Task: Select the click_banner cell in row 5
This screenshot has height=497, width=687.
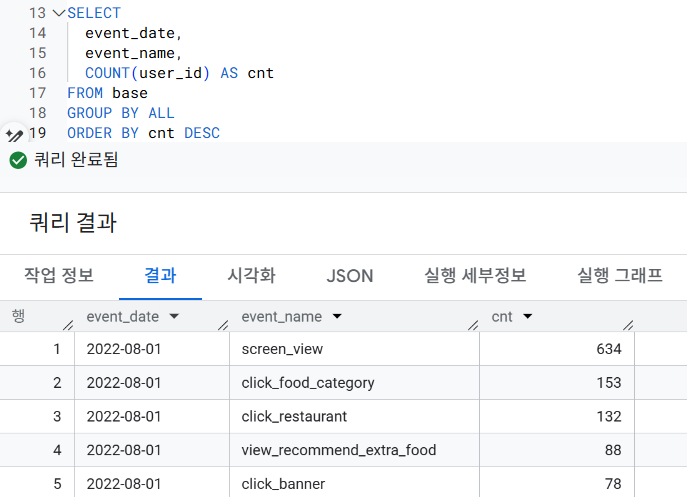Action: click(x=282, y=484)
